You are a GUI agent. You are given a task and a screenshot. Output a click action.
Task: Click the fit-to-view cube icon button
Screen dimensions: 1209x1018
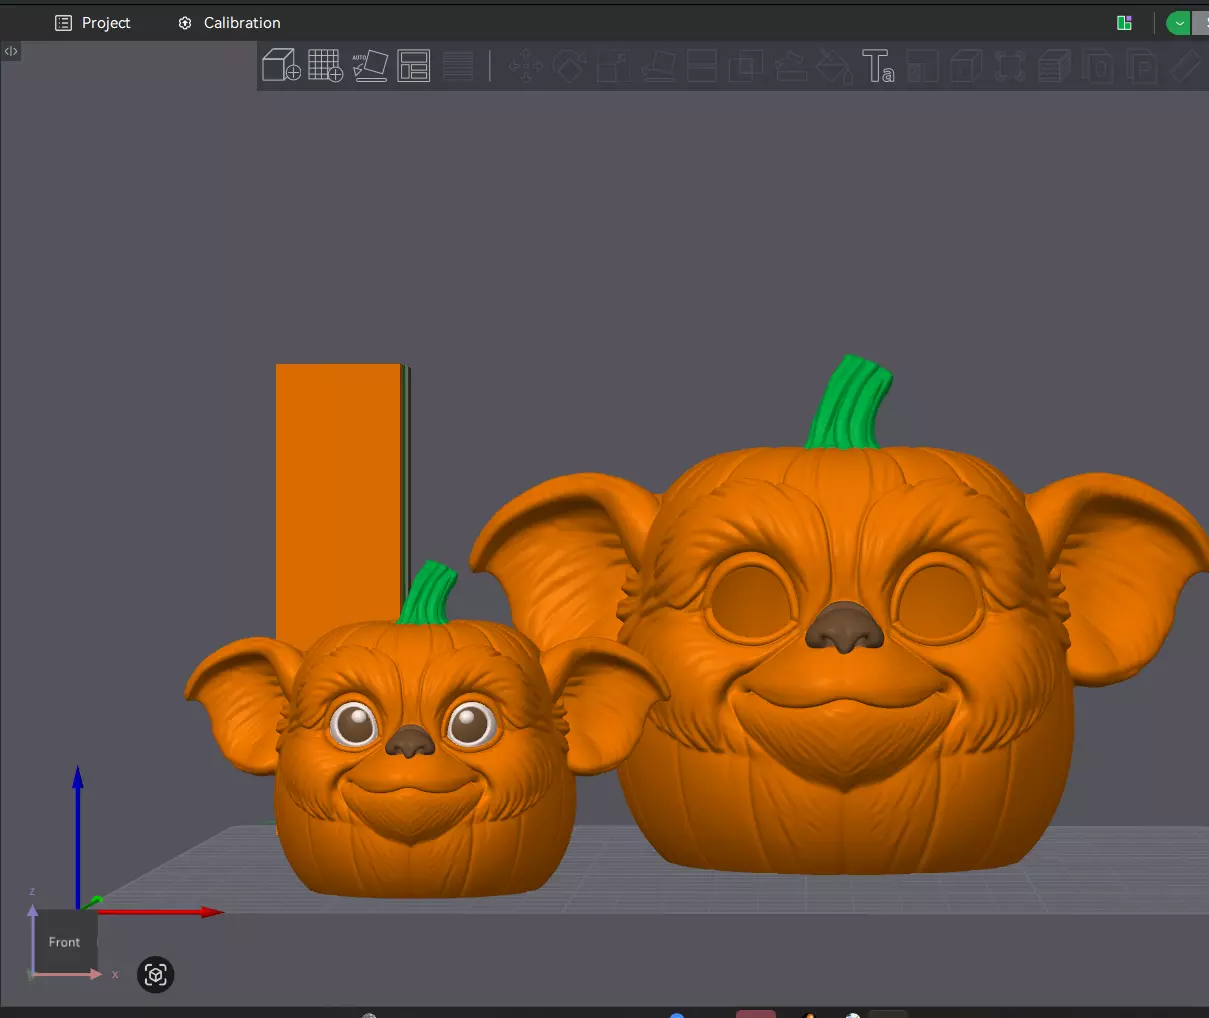tap(156, 975)
